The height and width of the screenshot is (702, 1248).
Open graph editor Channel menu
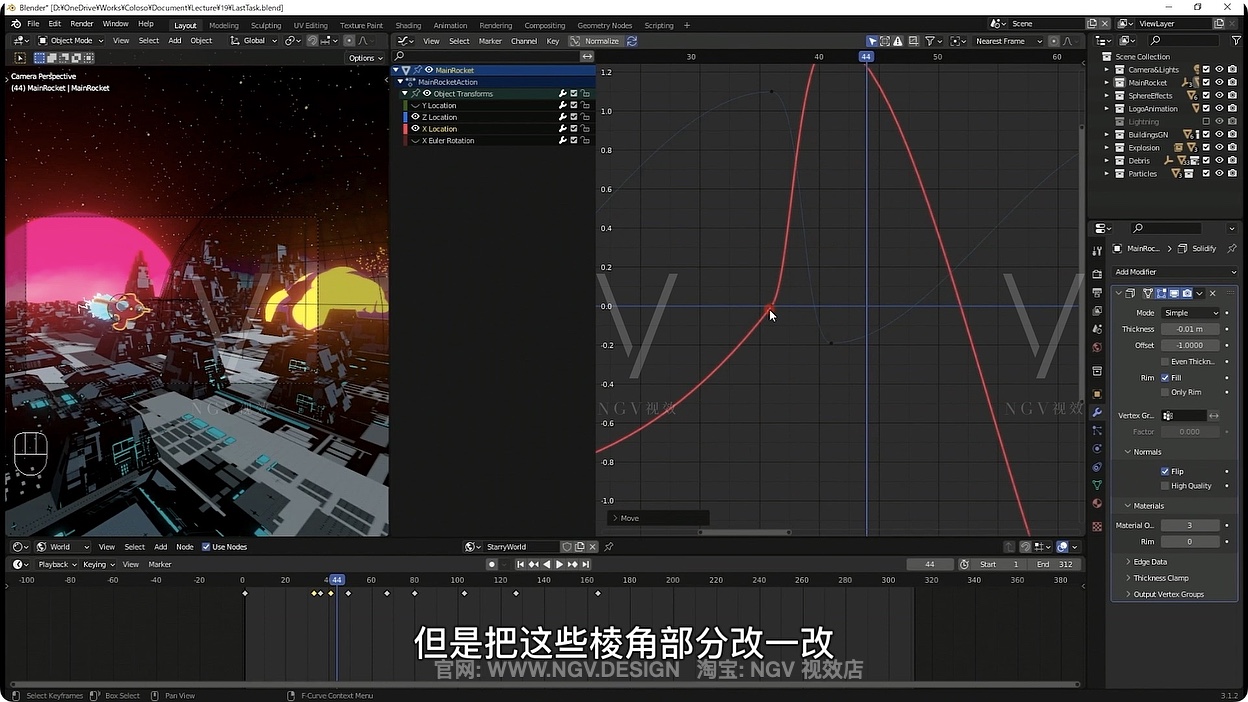(524, 41)
